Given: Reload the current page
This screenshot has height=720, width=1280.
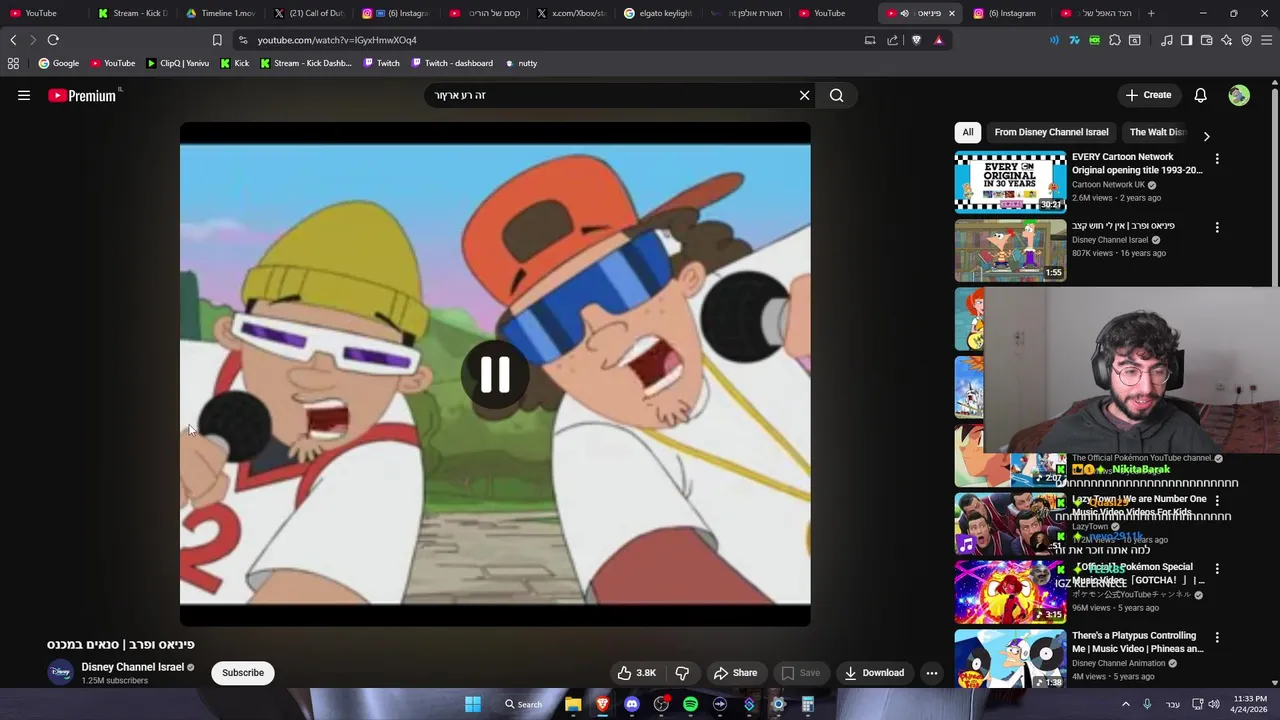Looking at the screenshot, I should [x=53, y=40].
